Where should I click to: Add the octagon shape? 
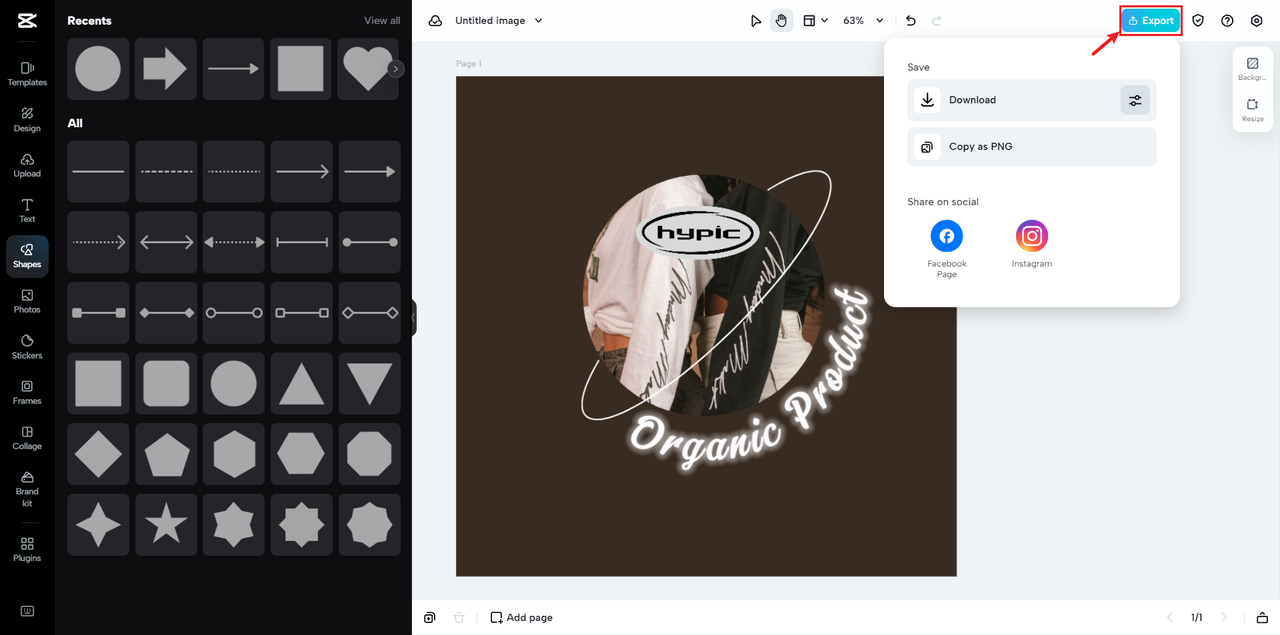tap(369, 454)
